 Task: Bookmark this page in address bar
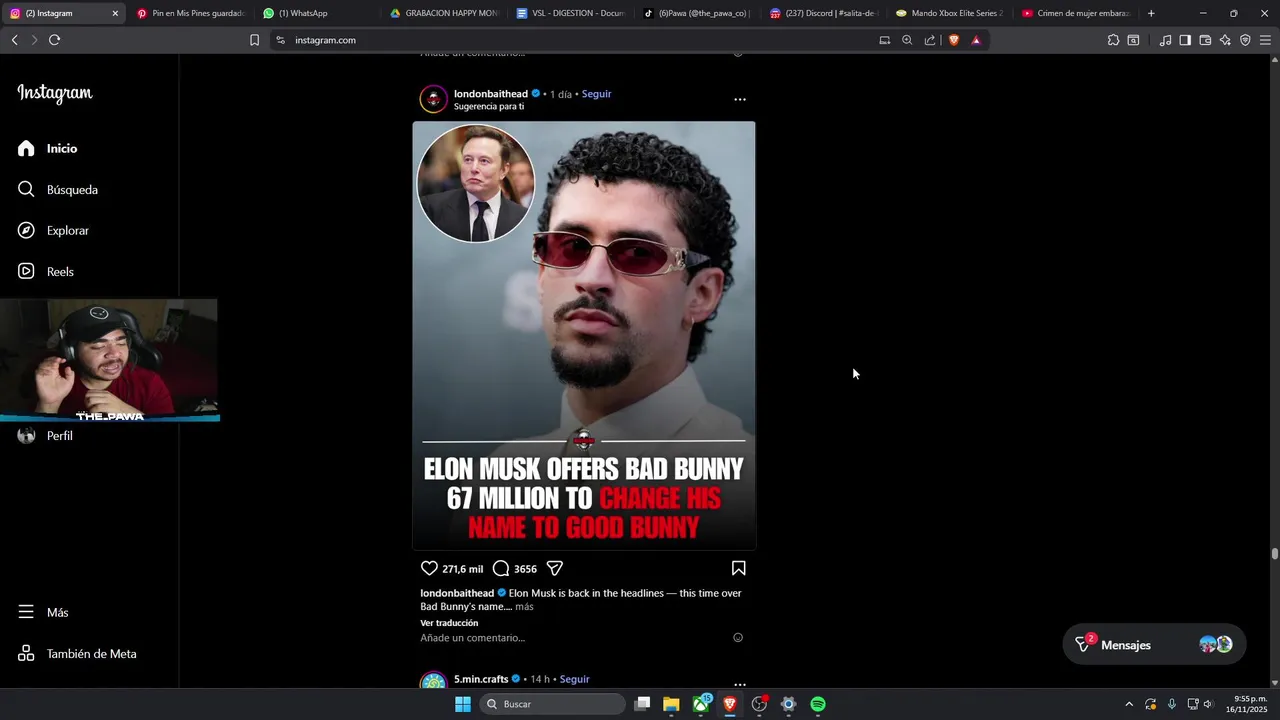click(x=254, y=40)
